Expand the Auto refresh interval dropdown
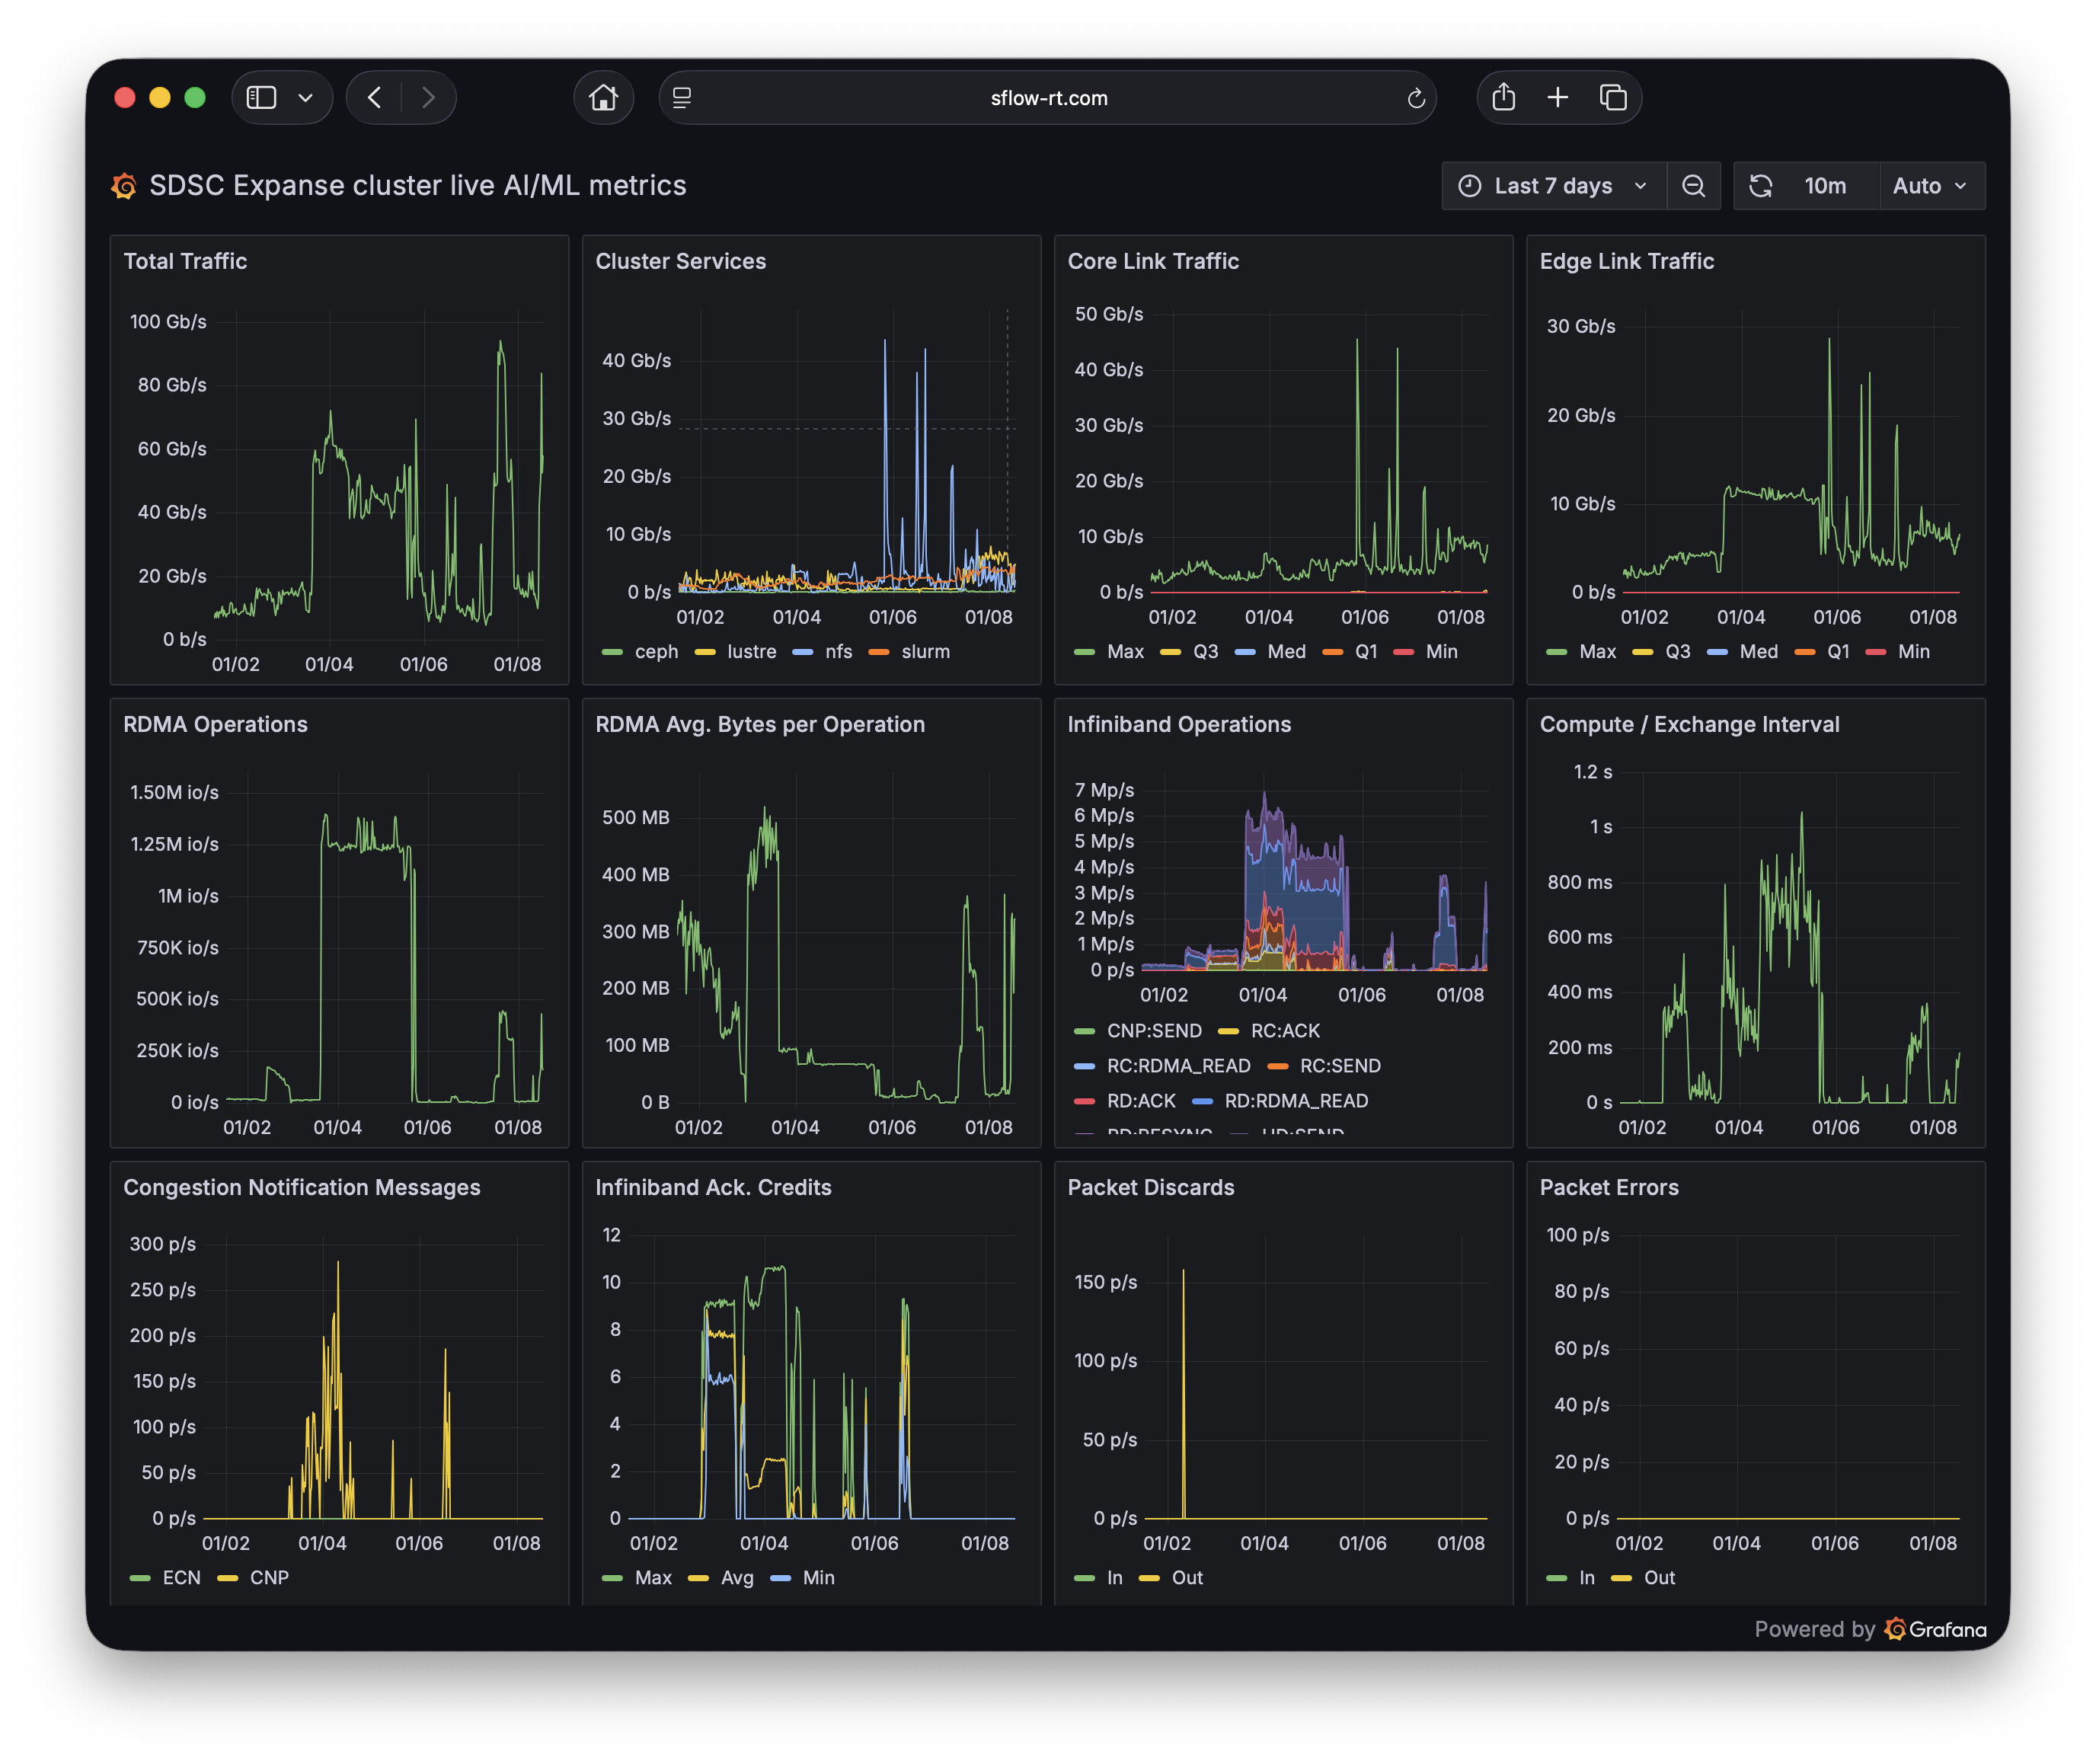2096x1764 pixels. (1930, 186)
